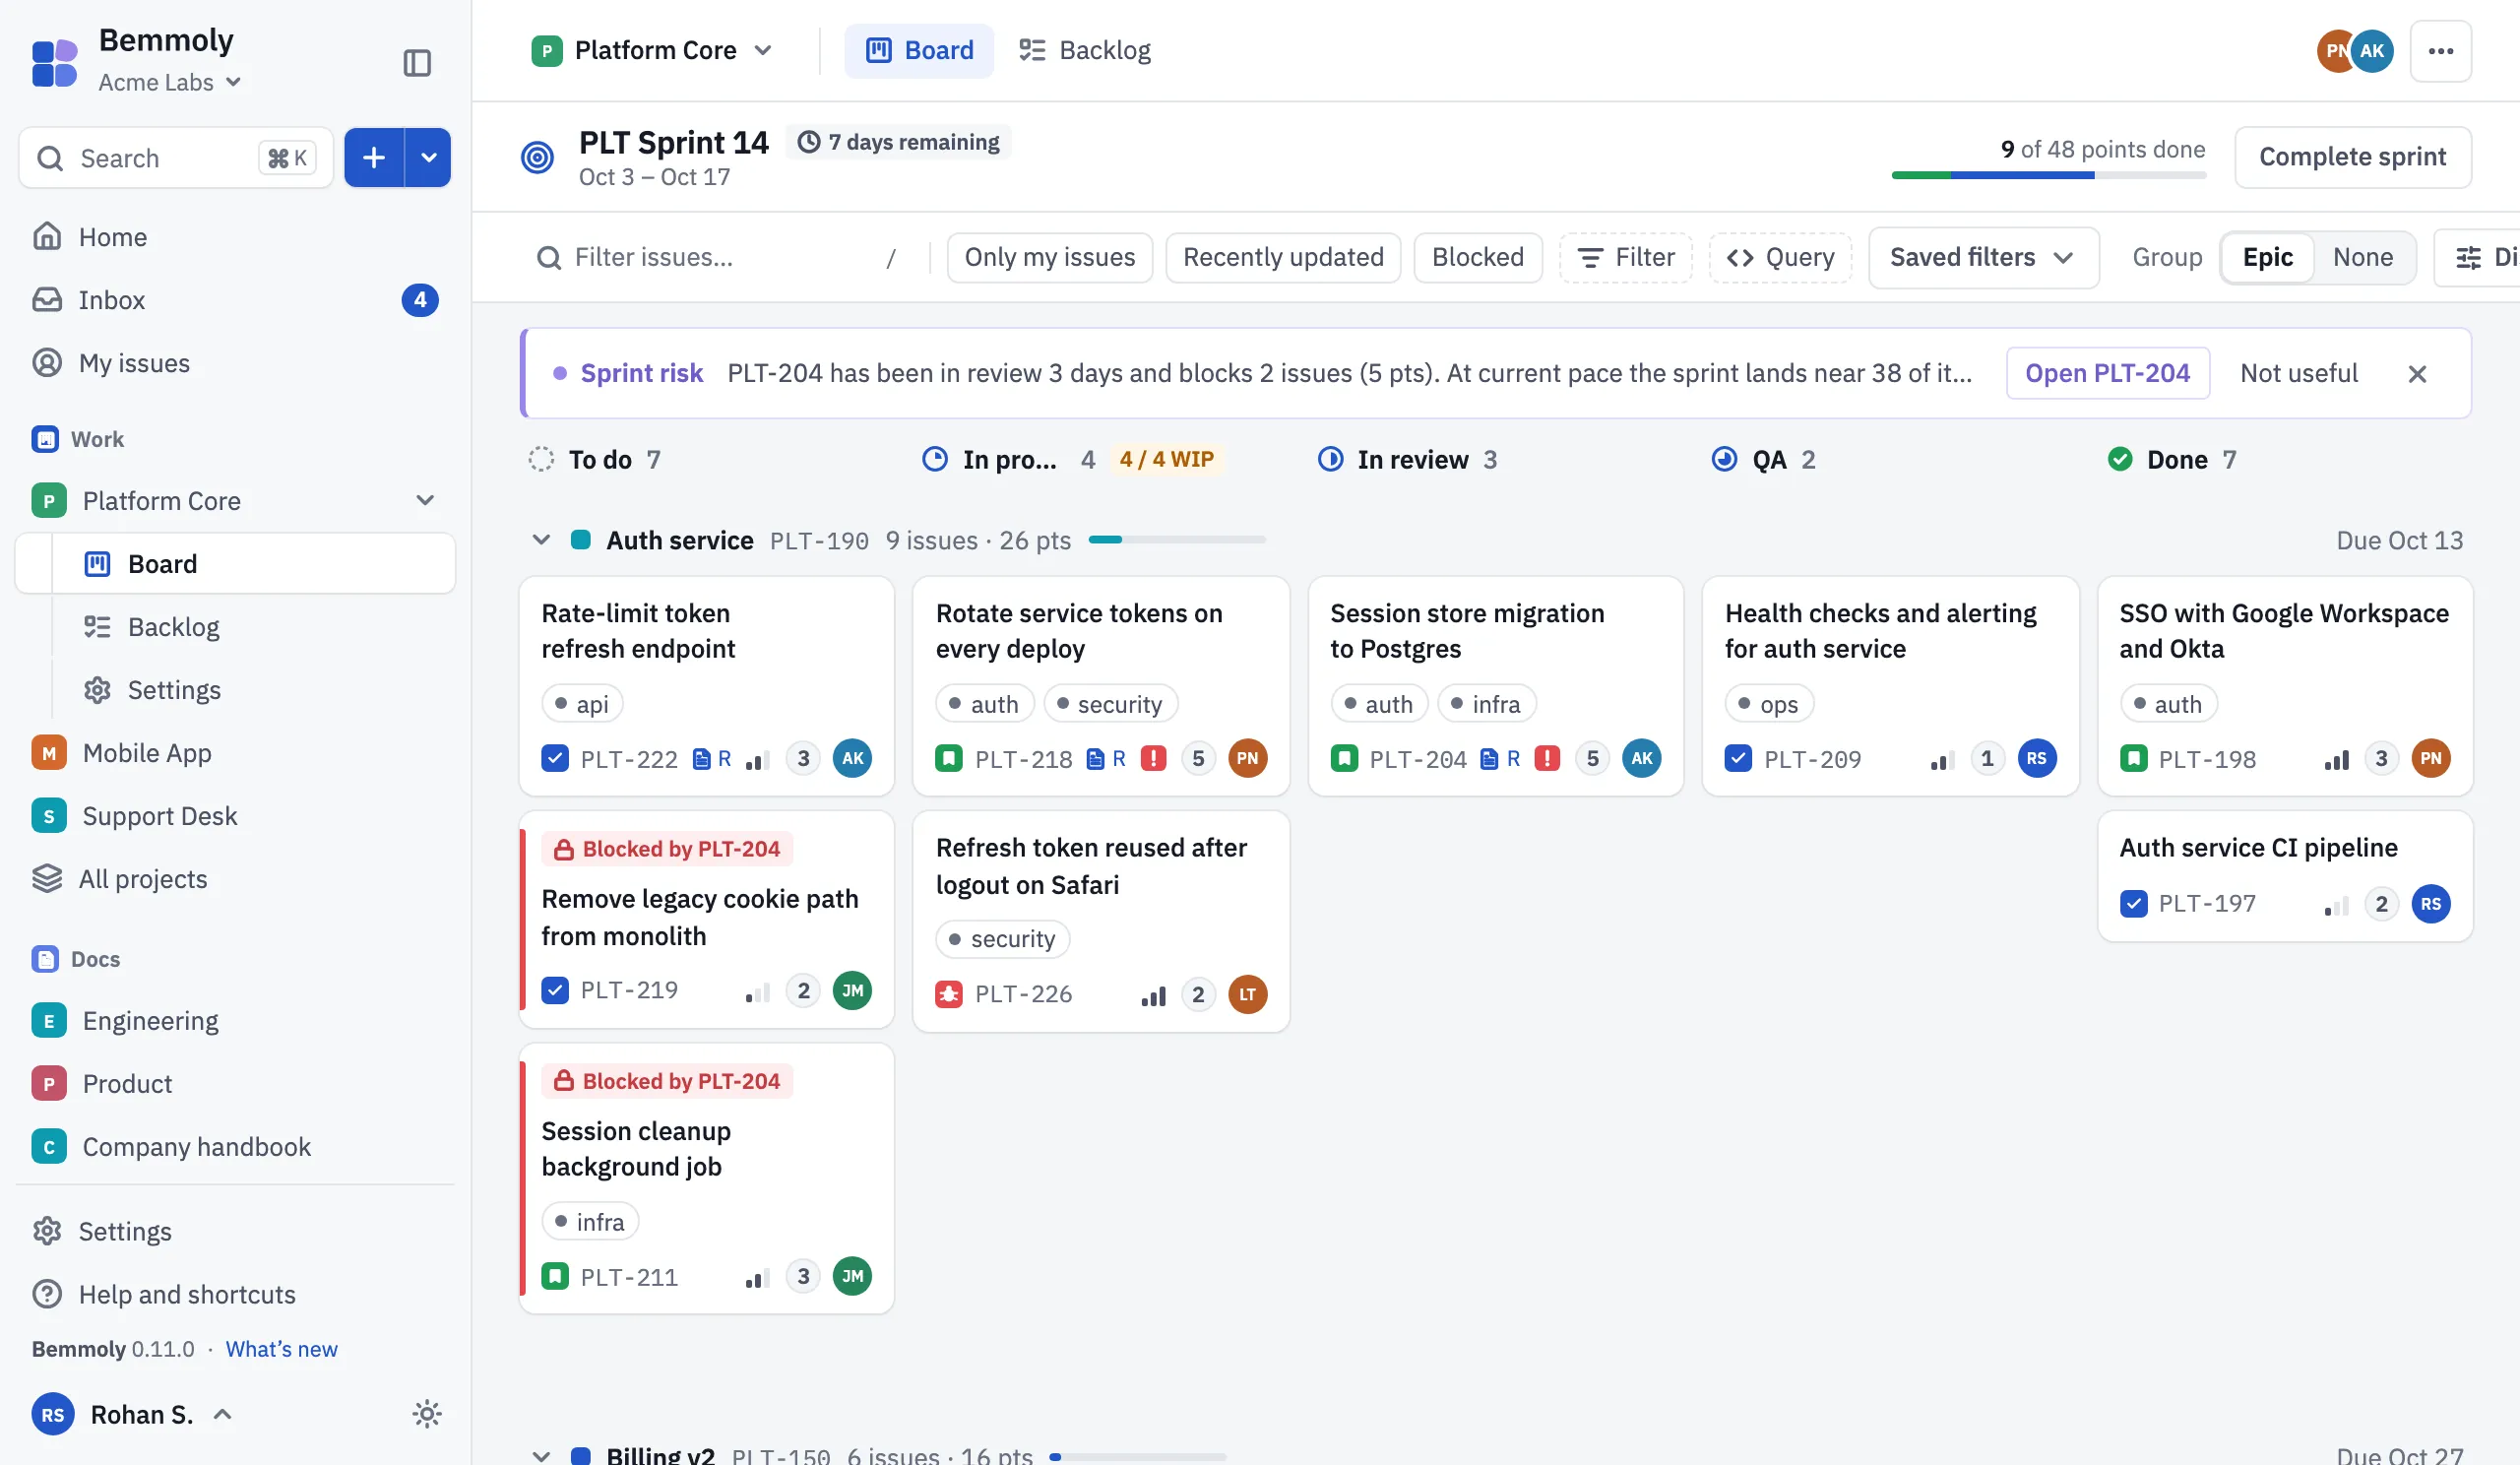The height and width of the screenshot is (1465, 2520).
Task: Open the Acme Labs workspace dropdown
Action: tap(170, 82)
